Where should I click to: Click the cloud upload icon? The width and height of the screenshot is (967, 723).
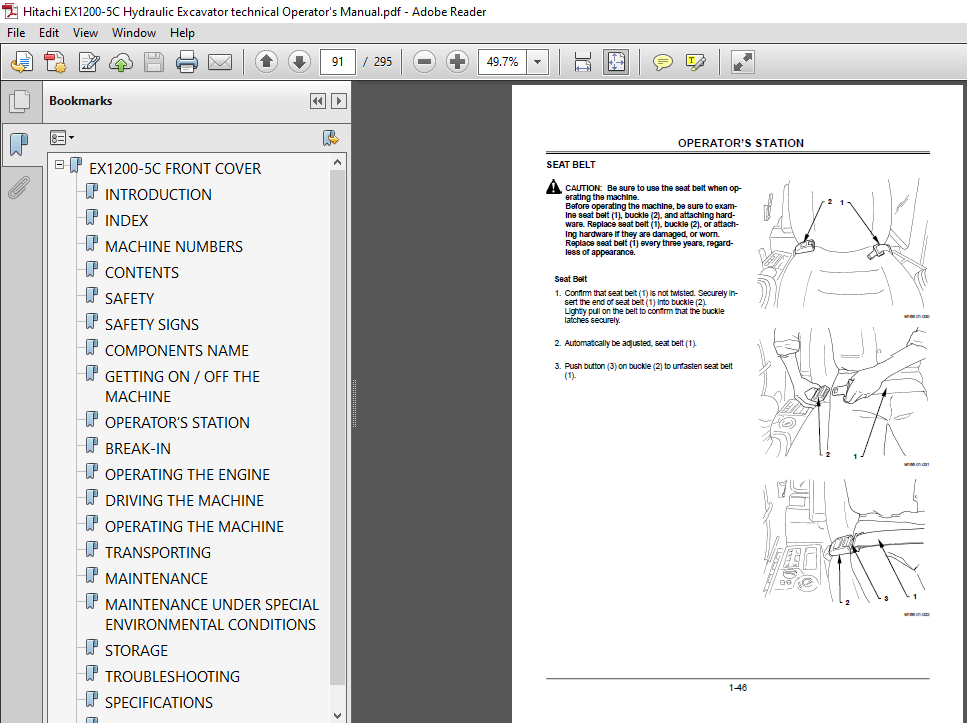pos(121,62)
